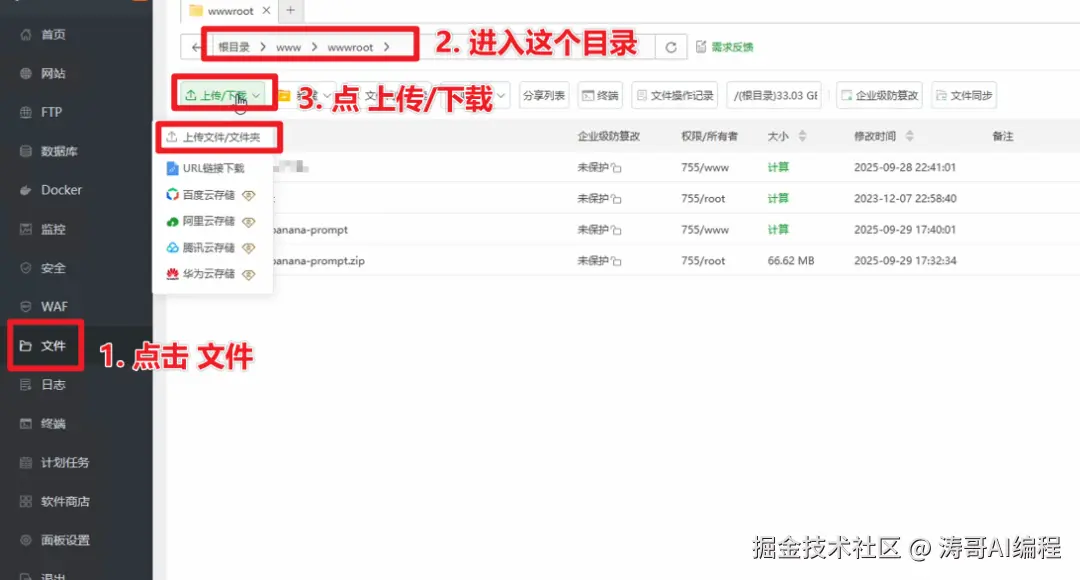Open the 软件商店 app store icon
The width and height of the screenshot is (1080, 580).
pos(55,501)
